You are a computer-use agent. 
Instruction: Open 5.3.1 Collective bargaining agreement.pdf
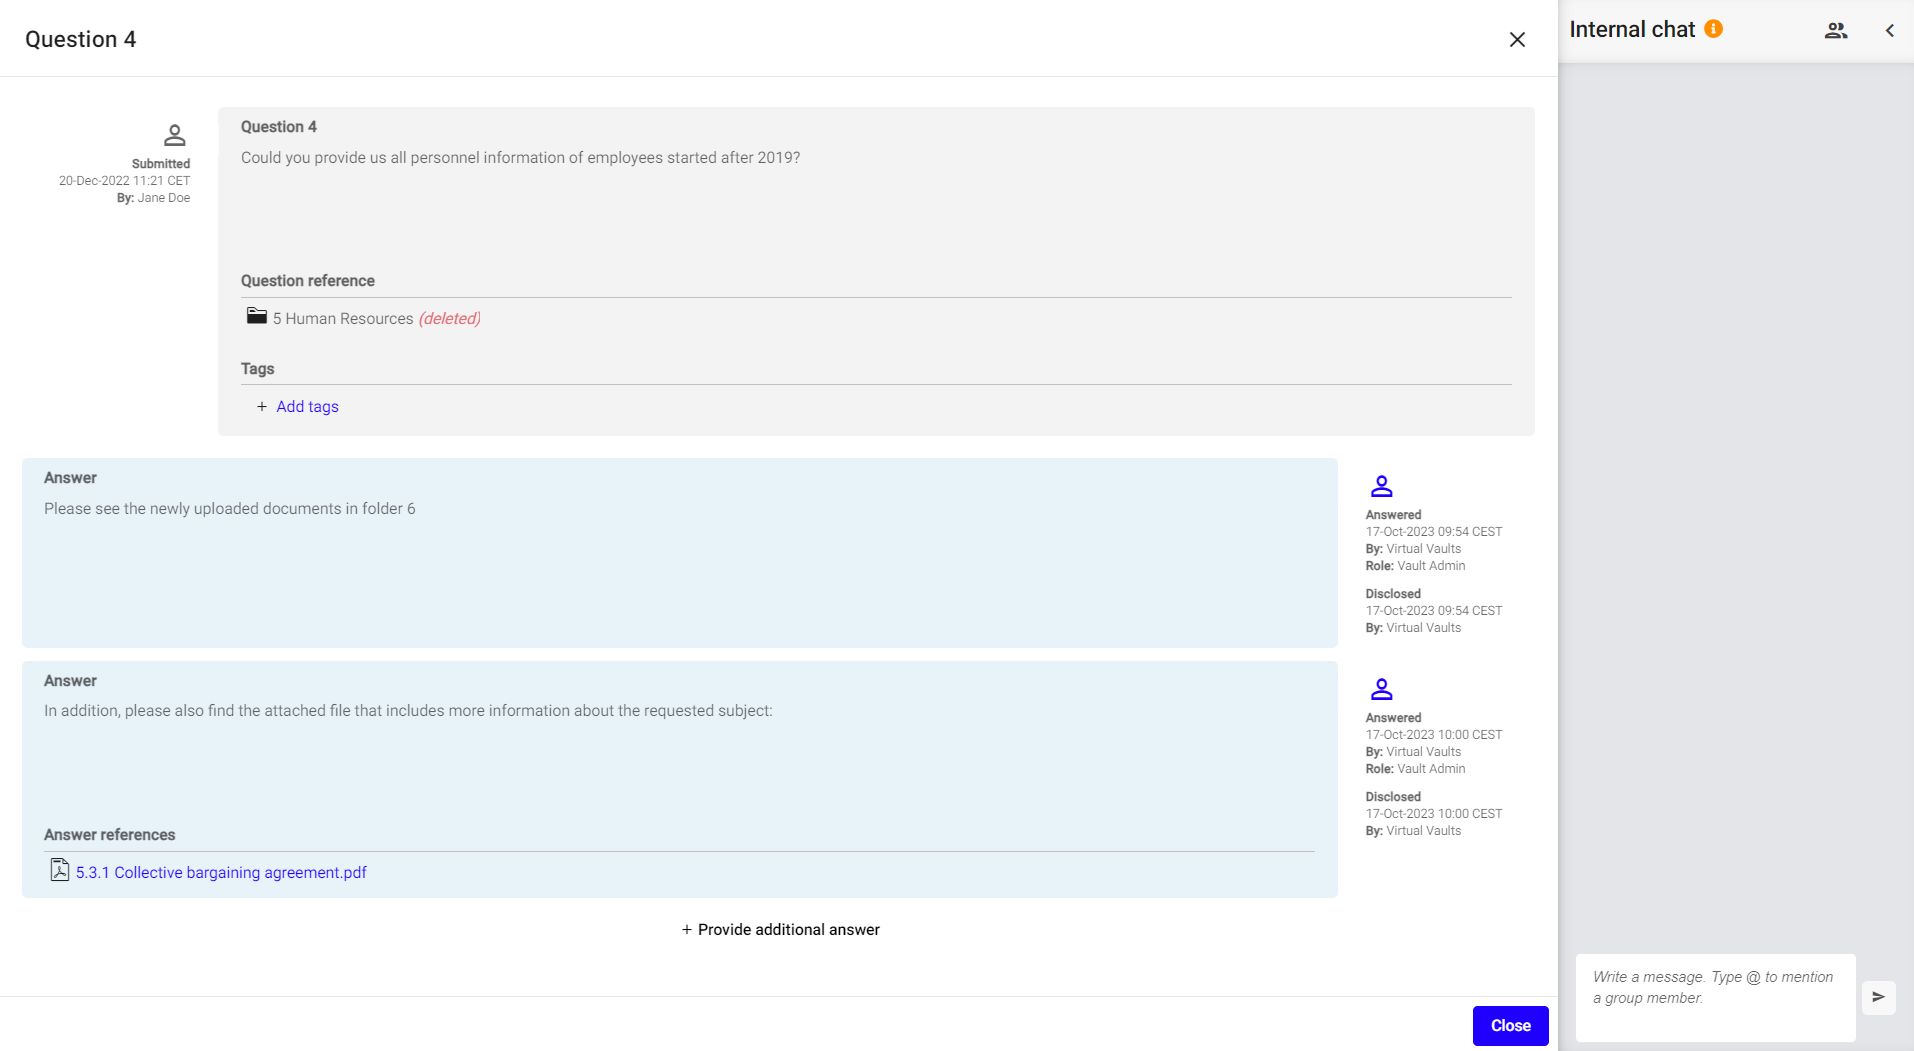[221, 873]
